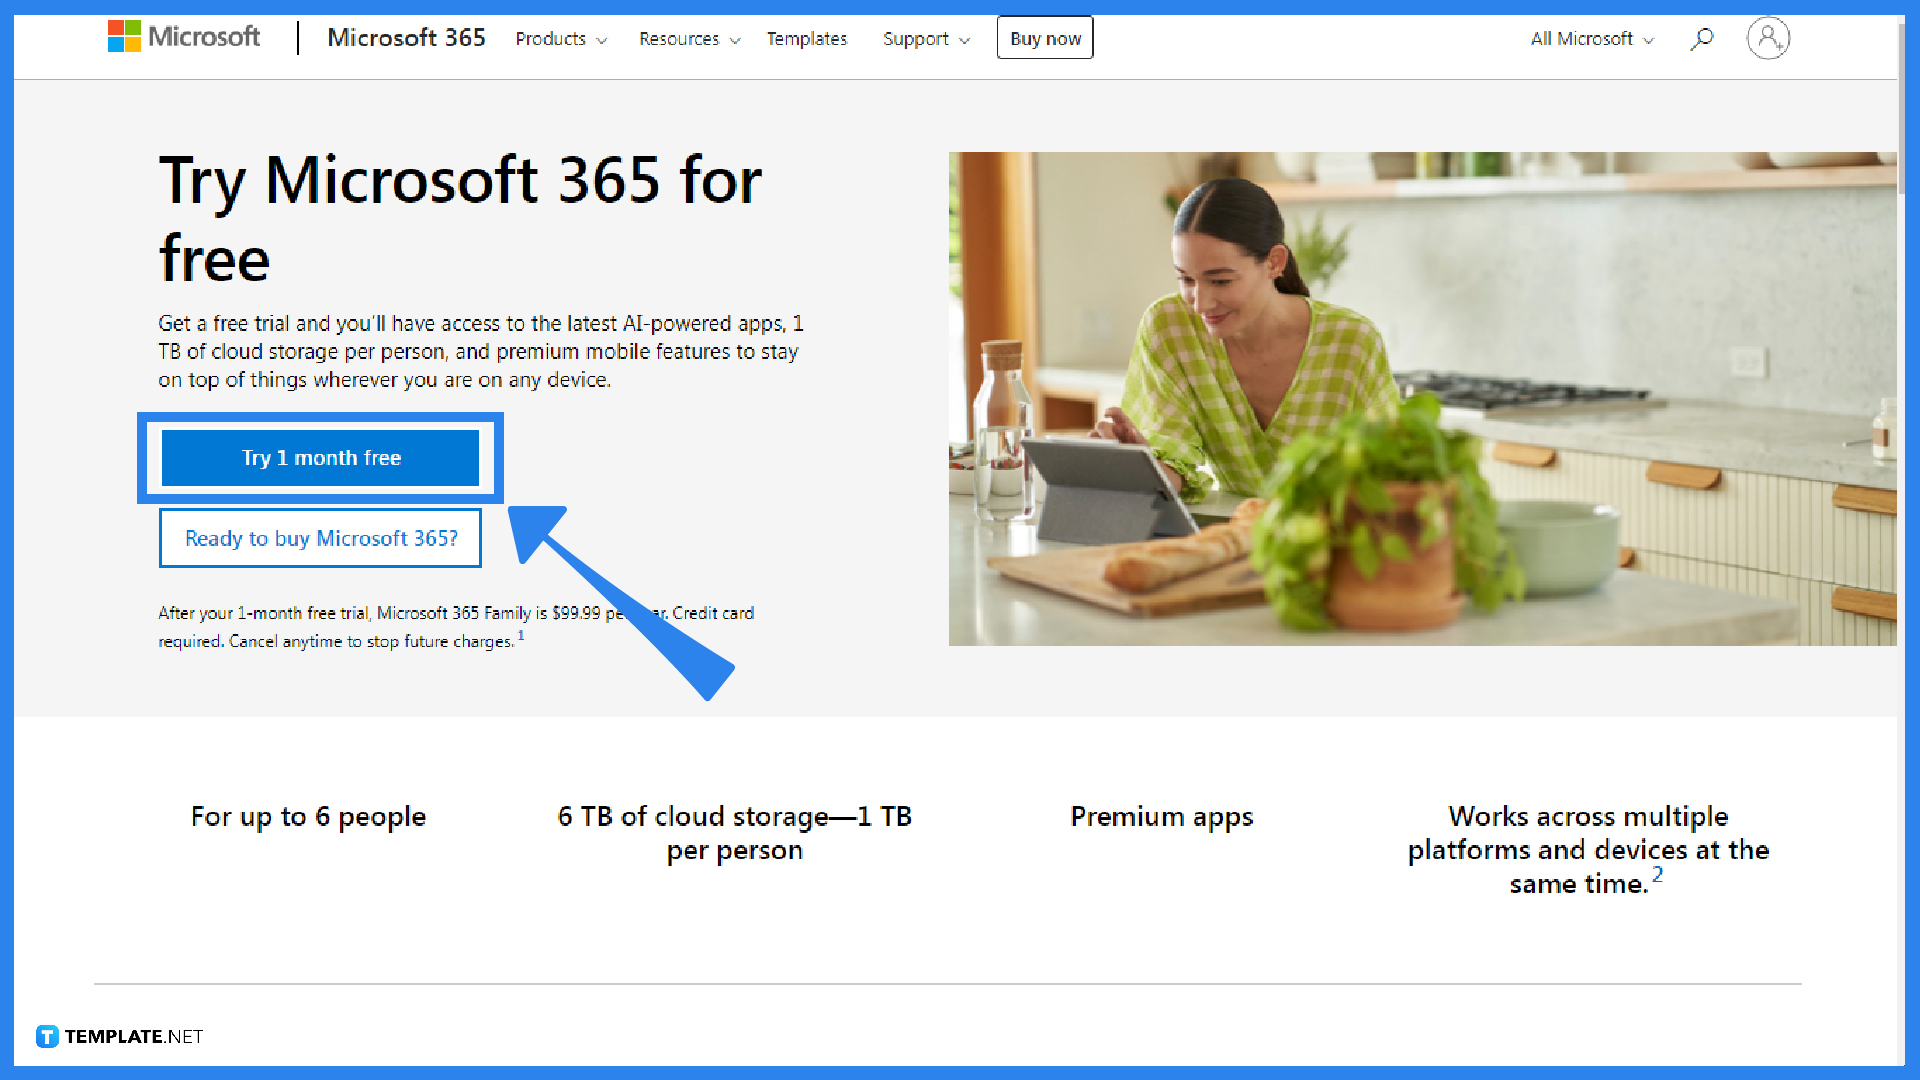Expand the Products dropdown menu
Viewport: 1920px width, 1080px height.
pyautogui.click(x=560, y=38)
